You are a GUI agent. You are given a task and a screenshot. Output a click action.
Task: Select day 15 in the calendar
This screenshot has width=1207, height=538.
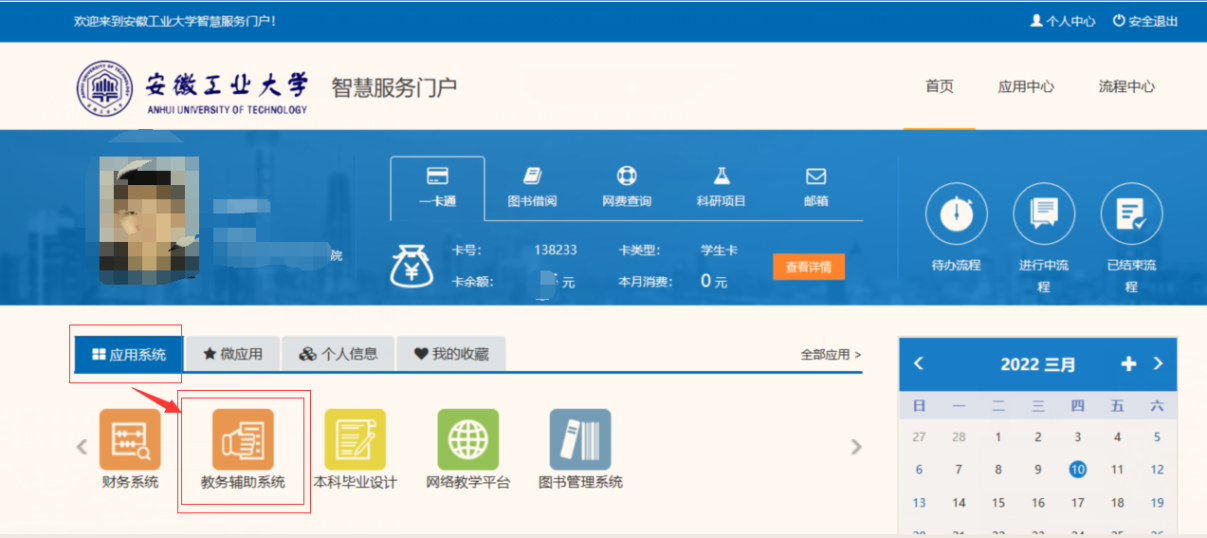[x=998, y=503]
